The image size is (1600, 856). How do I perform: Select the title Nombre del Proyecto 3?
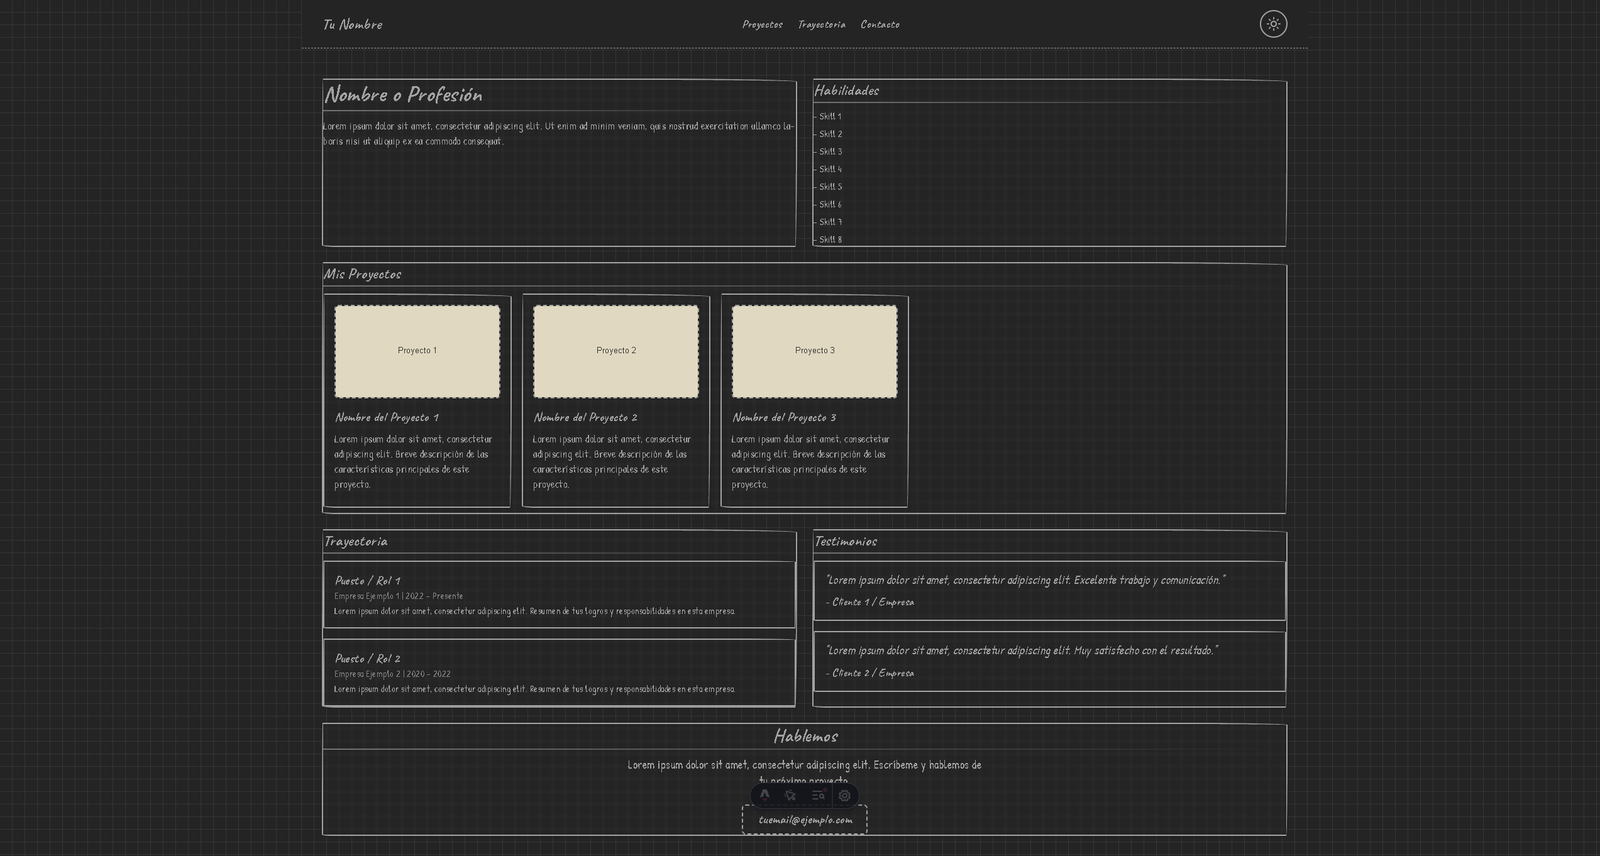click(x=784, y=417)
